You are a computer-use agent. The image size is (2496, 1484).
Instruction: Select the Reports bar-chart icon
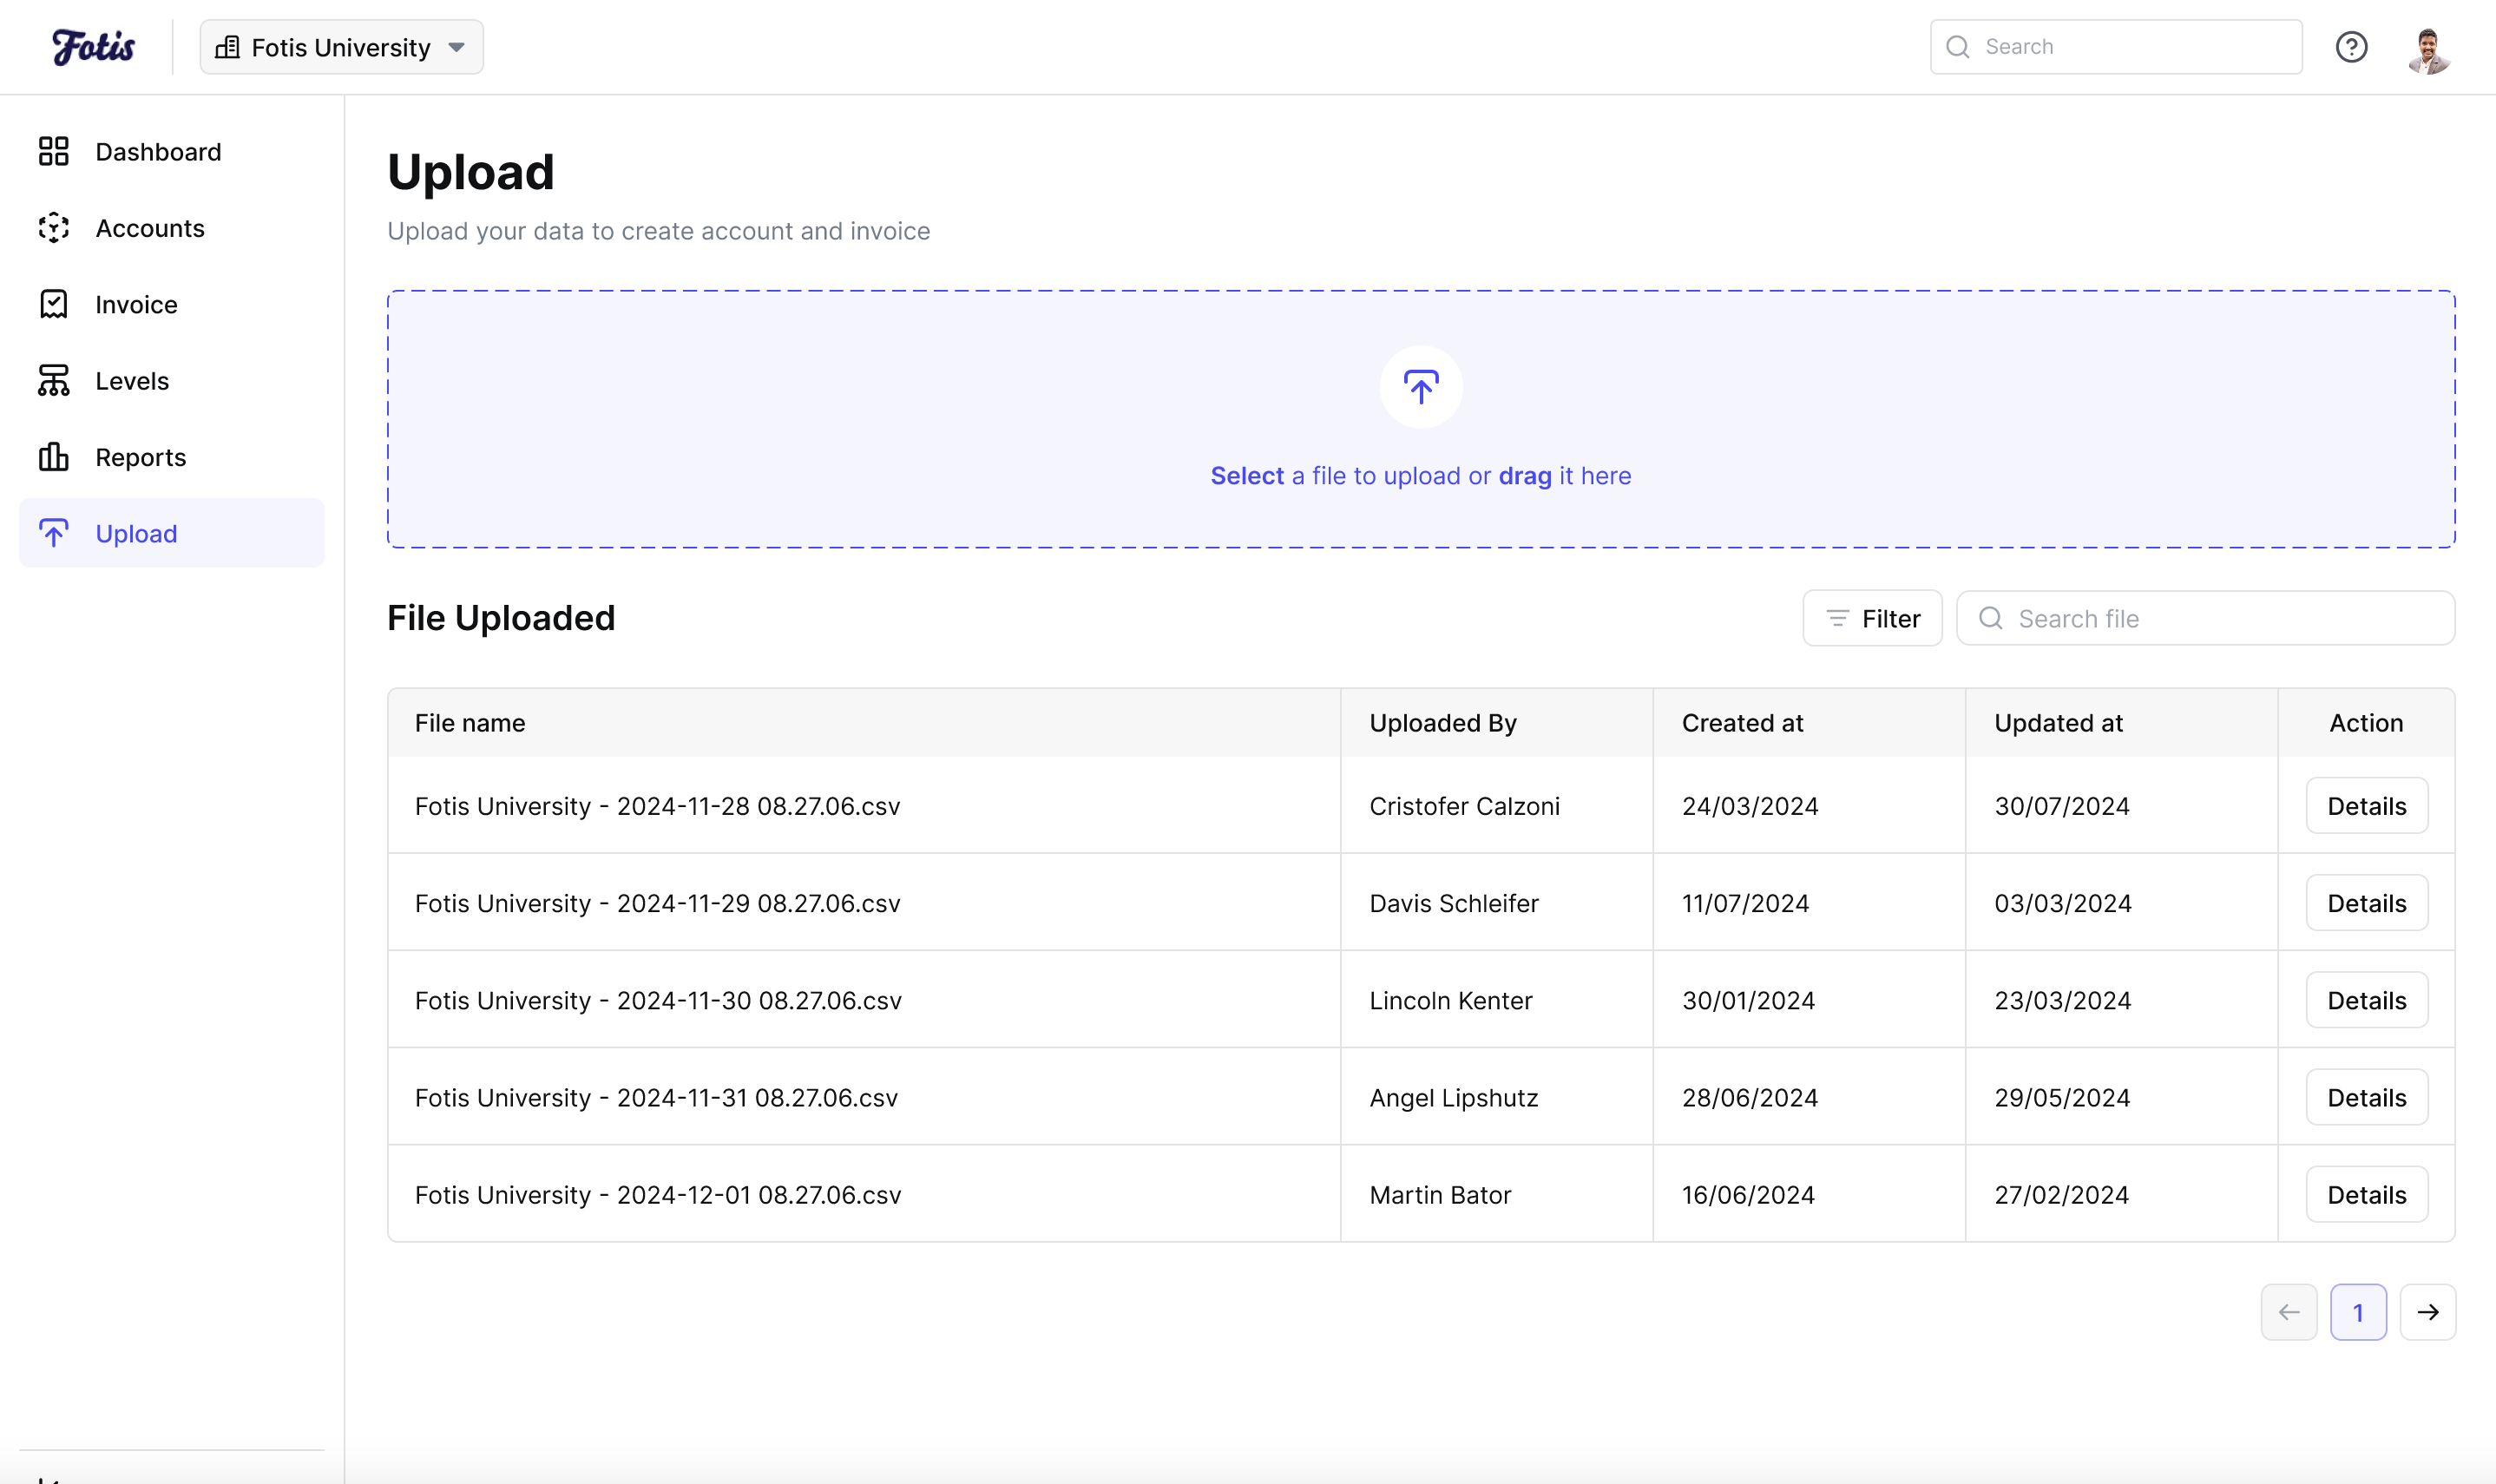tap(54, 457)
